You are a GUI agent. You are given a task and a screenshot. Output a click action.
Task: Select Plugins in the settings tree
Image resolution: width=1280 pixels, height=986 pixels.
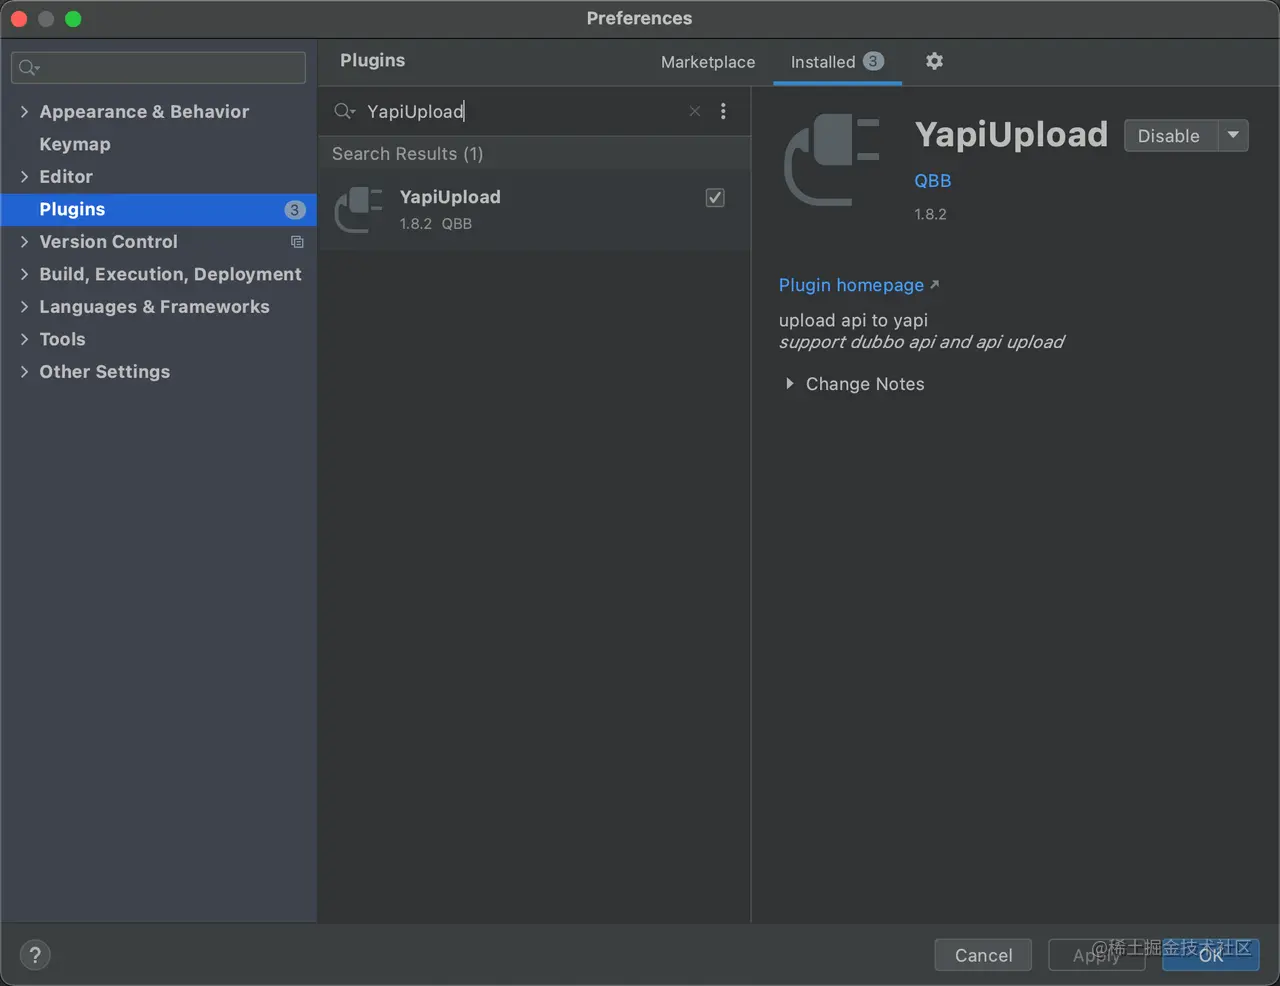(x=72, y=209)
